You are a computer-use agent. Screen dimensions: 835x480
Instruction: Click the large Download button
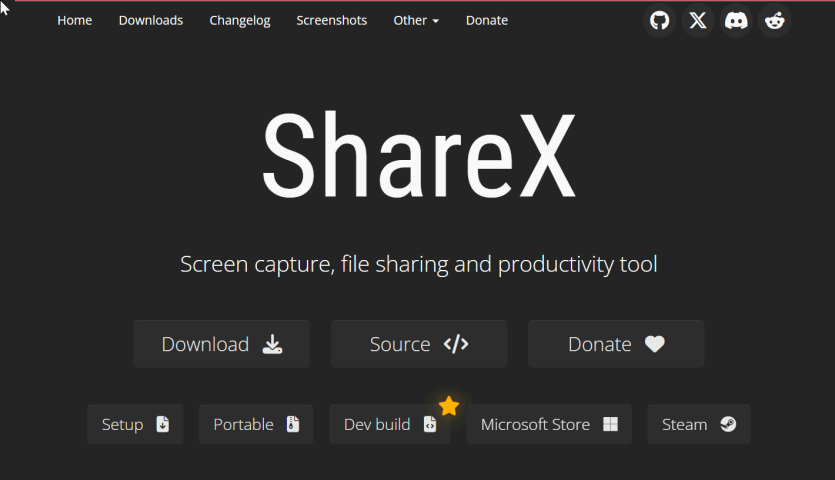pyautogui.click(x=222, y=344)
